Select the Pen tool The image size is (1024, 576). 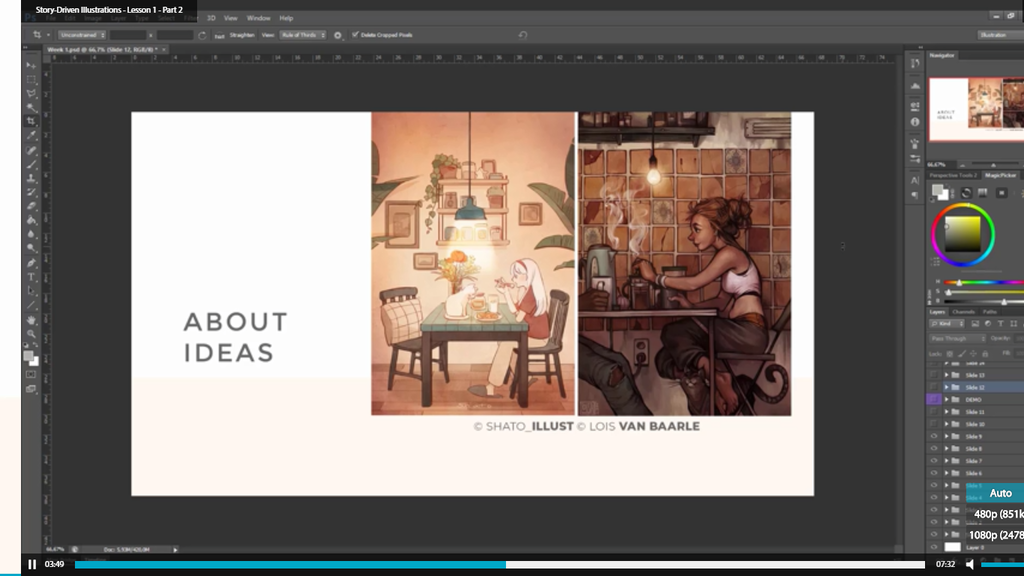pyautogui.click(x=31, y=263)
